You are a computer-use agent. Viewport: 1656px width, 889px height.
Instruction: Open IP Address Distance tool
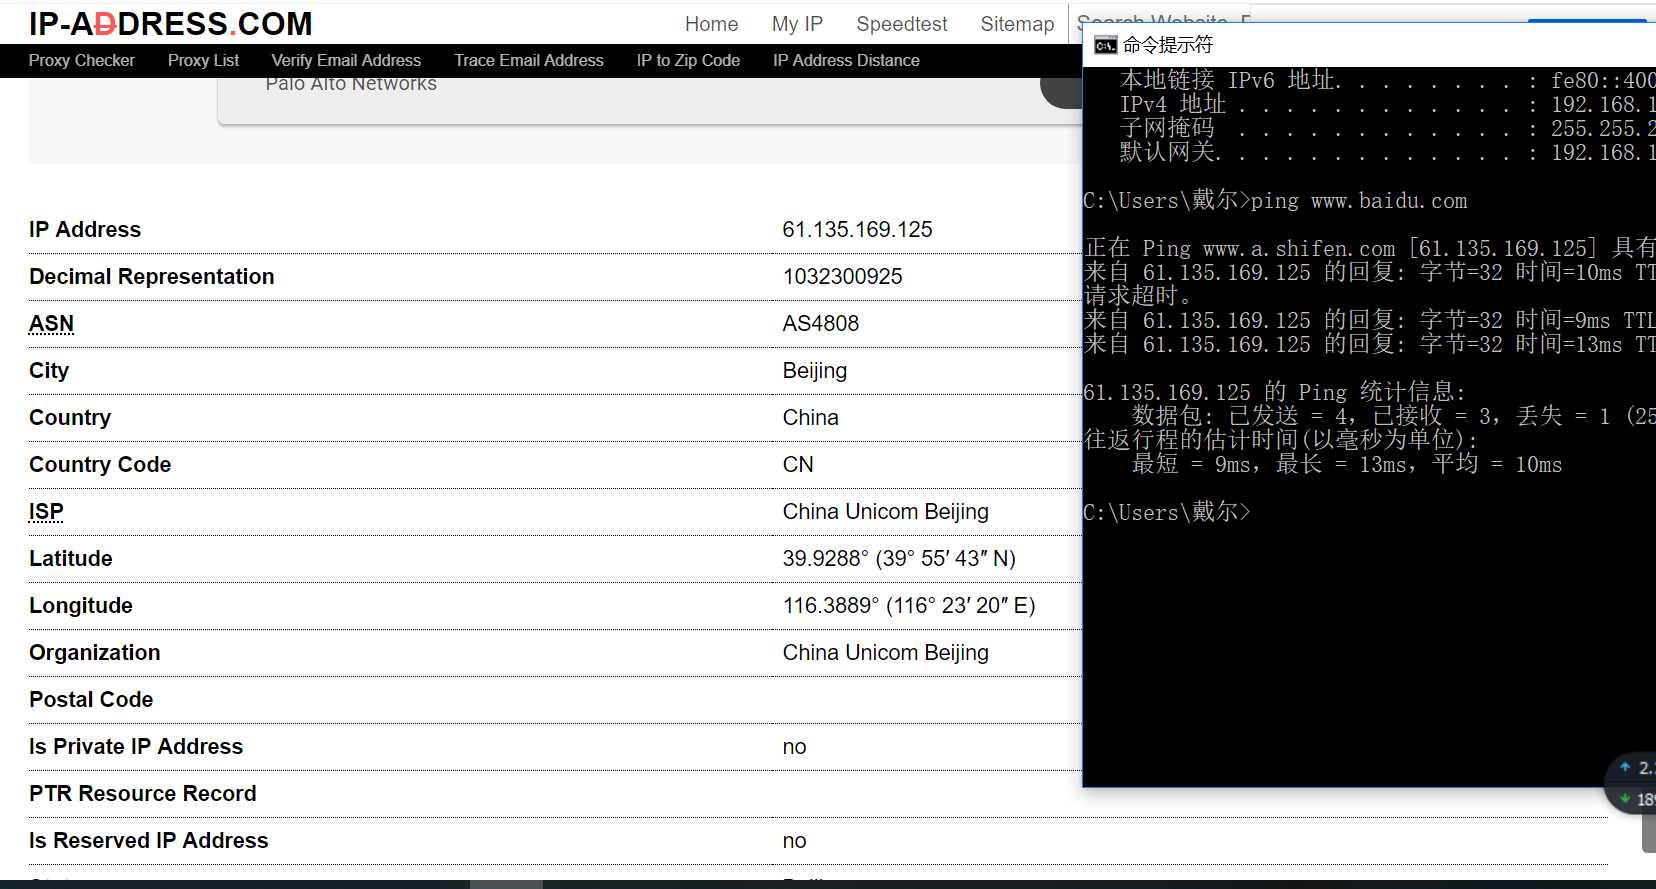pyautogui.click(x=846, y=60)
